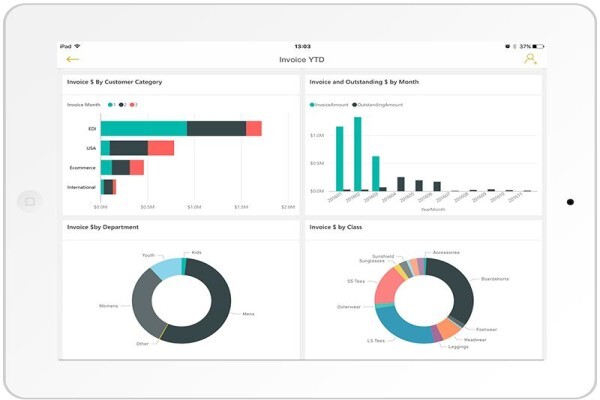Select the red segment of EDI bar
Viewport: 600px width, 400px height.
pyautogui.click(x=254, y=128)
